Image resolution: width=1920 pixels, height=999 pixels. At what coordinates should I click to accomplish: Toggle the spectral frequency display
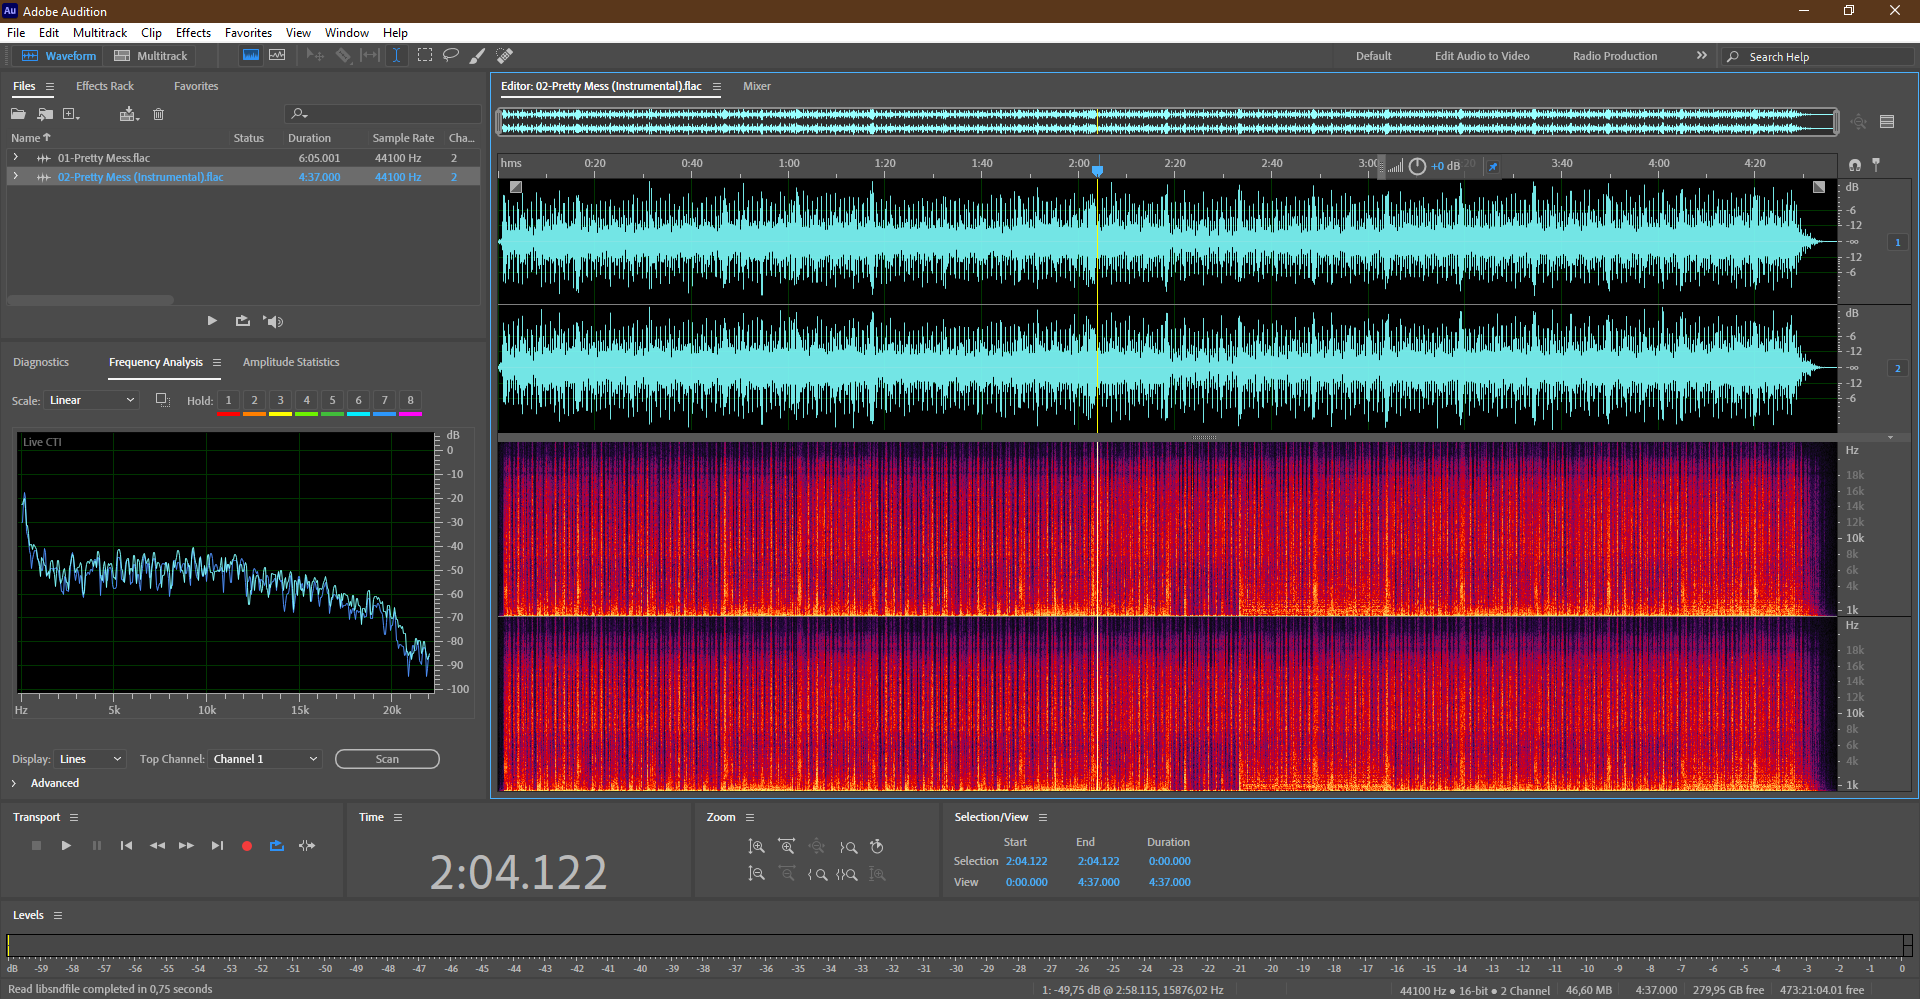[251, 55]
